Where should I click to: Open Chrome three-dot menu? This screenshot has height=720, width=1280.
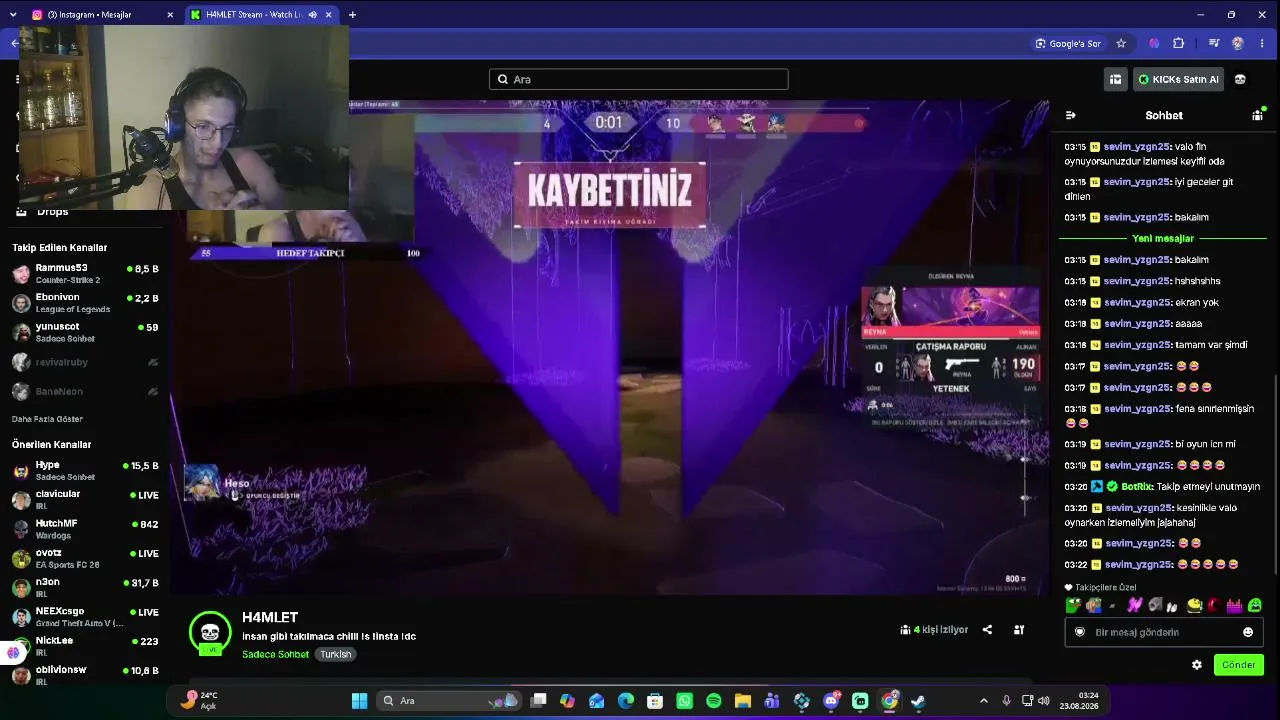coord(1263,43)
